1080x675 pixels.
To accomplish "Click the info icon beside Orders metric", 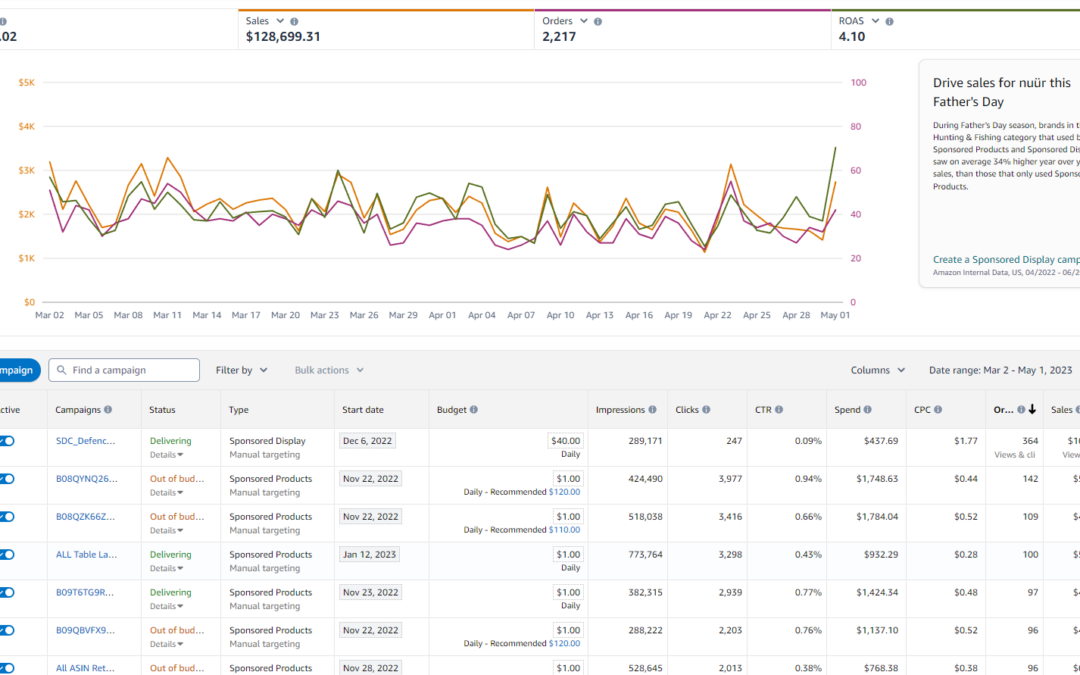I will (598, 21).
